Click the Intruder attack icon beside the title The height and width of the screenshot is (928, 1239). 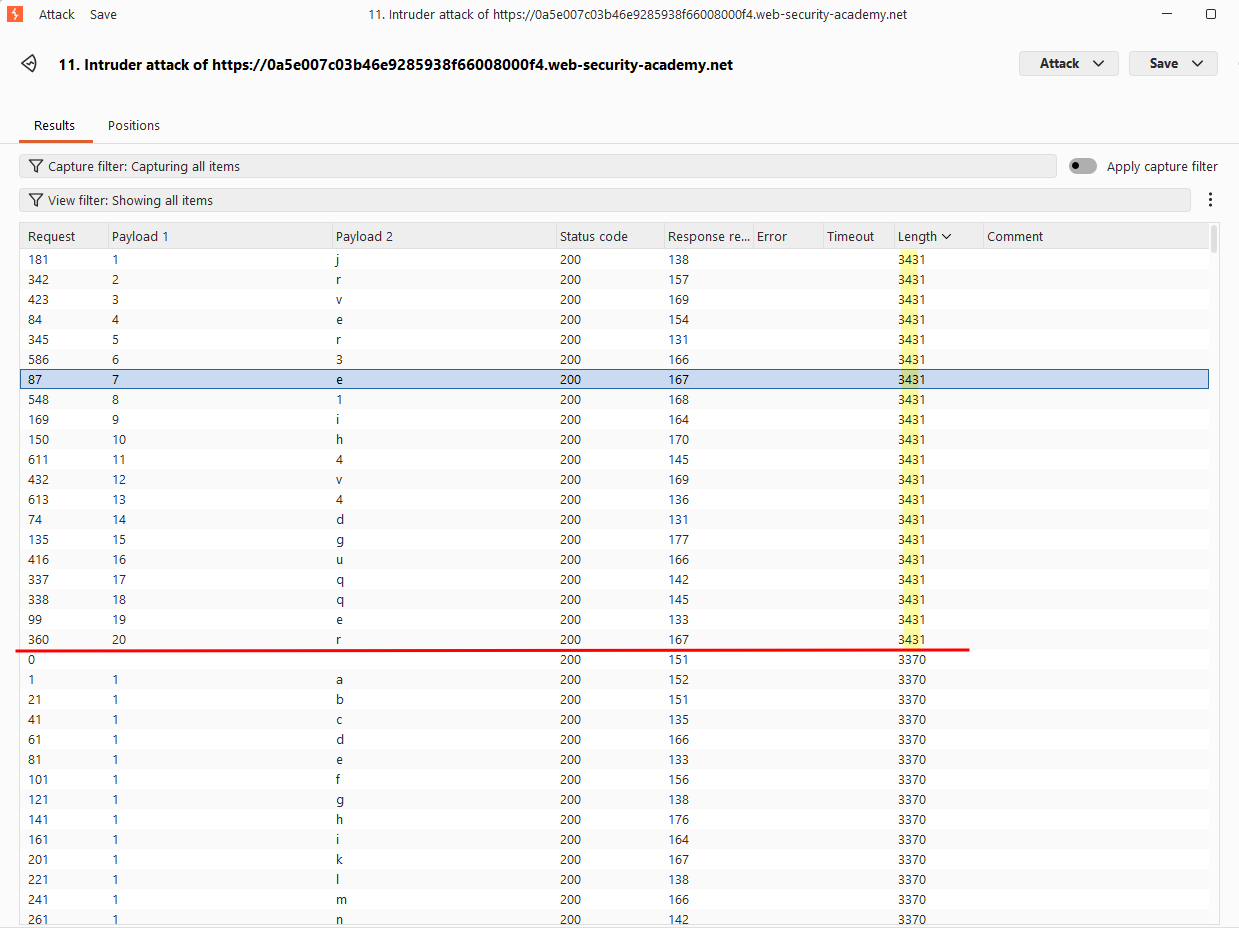click(x=29, y=64)
